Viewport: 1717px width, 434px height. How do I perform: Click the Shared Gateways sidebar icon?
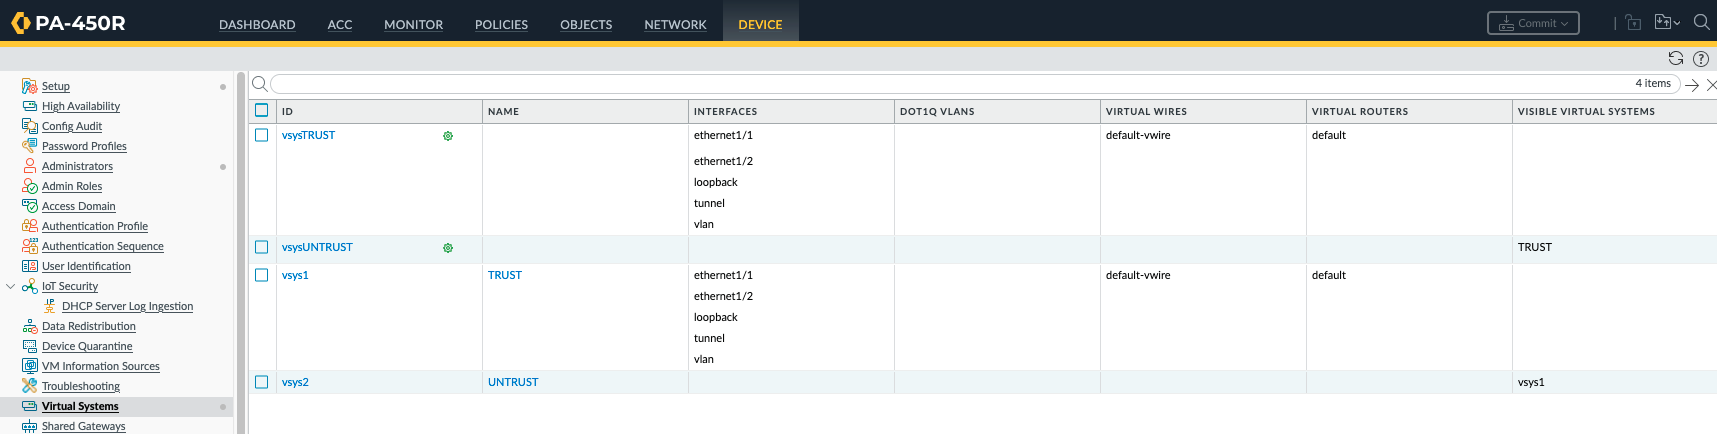click(x=30, y=426)
